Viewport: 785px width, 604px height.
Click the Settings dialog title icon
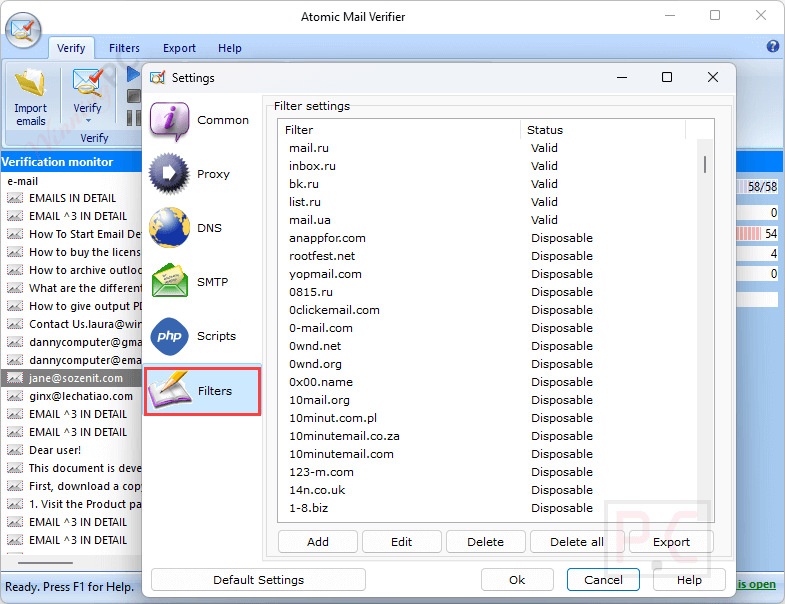158,78
